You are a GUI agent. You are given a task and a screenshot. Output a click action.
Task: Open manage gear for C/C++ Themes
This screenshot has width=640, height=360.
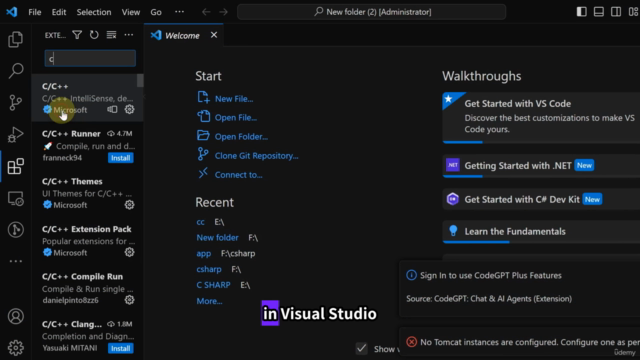point(129,205)
